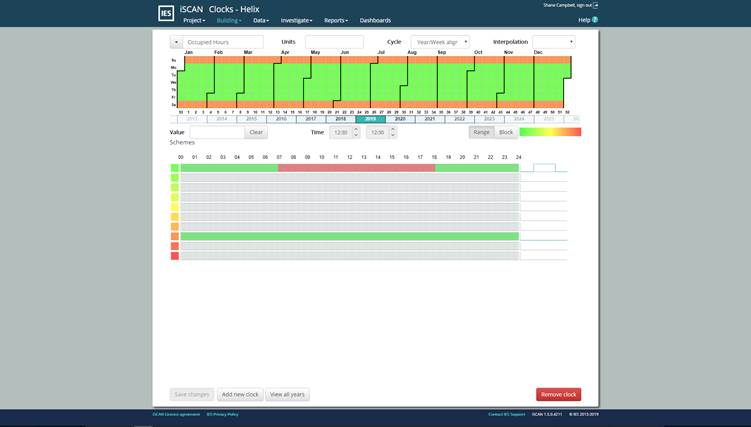
Task: Select year 2022 in the year strip
Action: [x=459, y=119]
